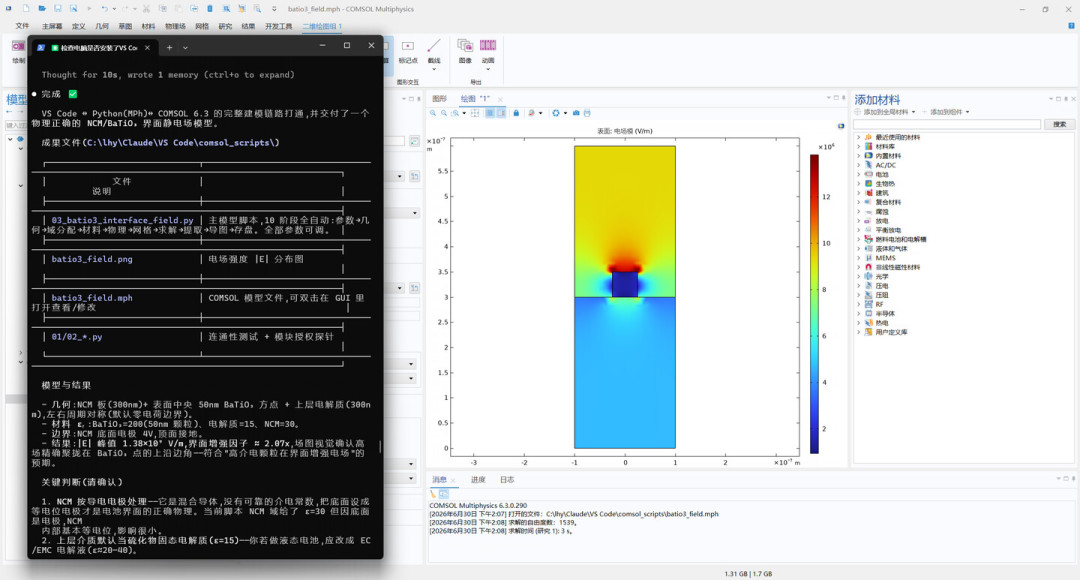Open the 材料 materials ribbon tab
Viewport: 1080px width, 580px height.
pos(148,26)
